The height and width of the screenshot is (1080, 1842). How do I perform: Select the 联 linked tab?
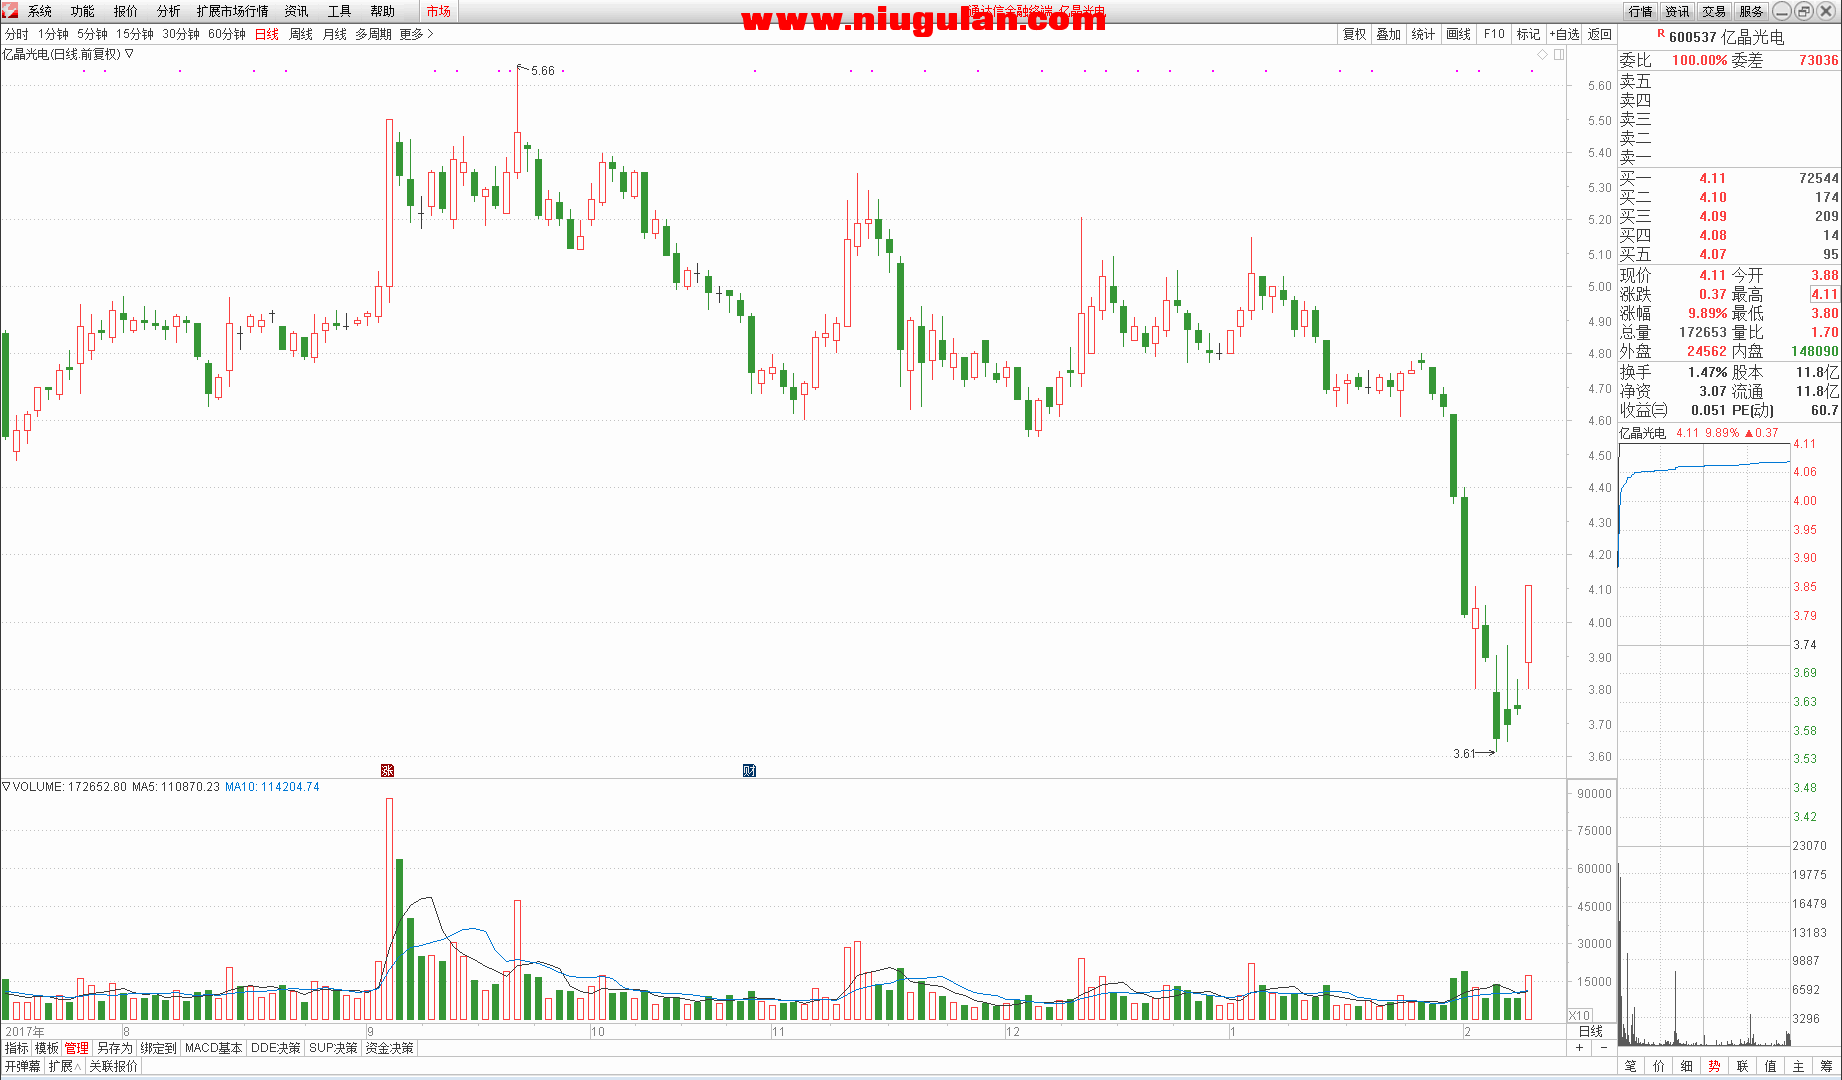coord(1743,1066)
